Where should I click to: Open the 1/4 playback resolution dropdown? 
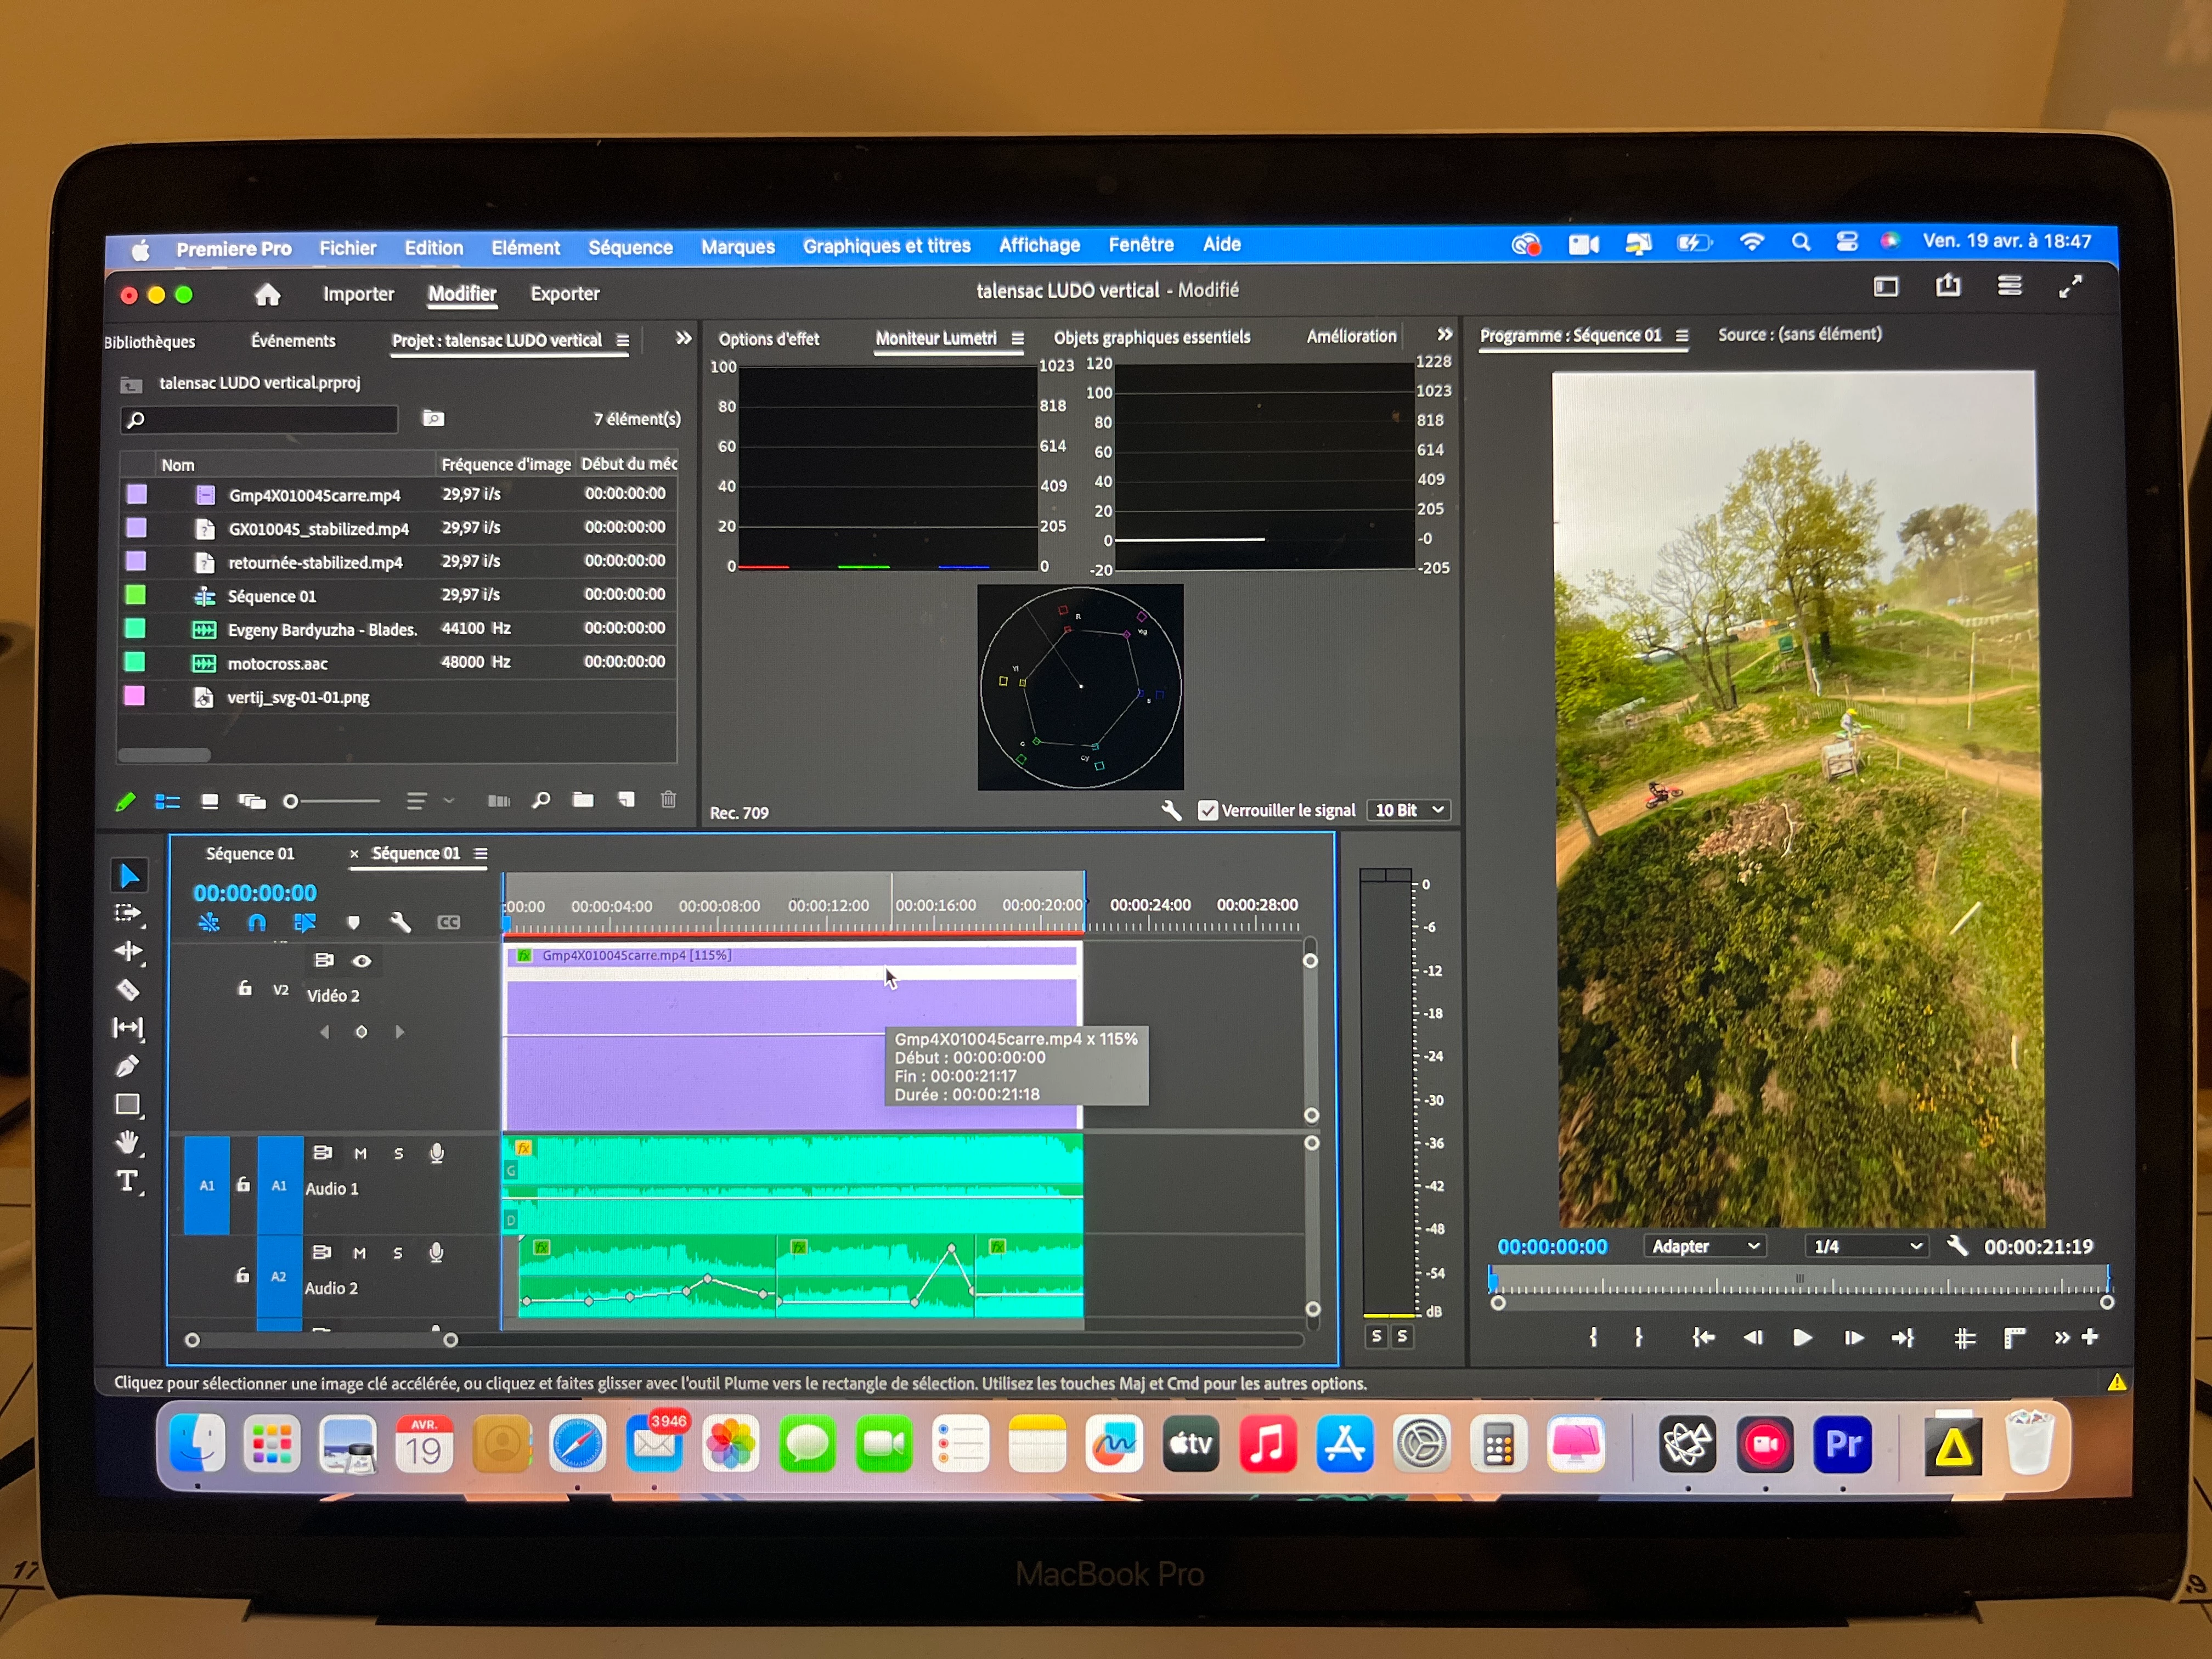point(1866,1246)
